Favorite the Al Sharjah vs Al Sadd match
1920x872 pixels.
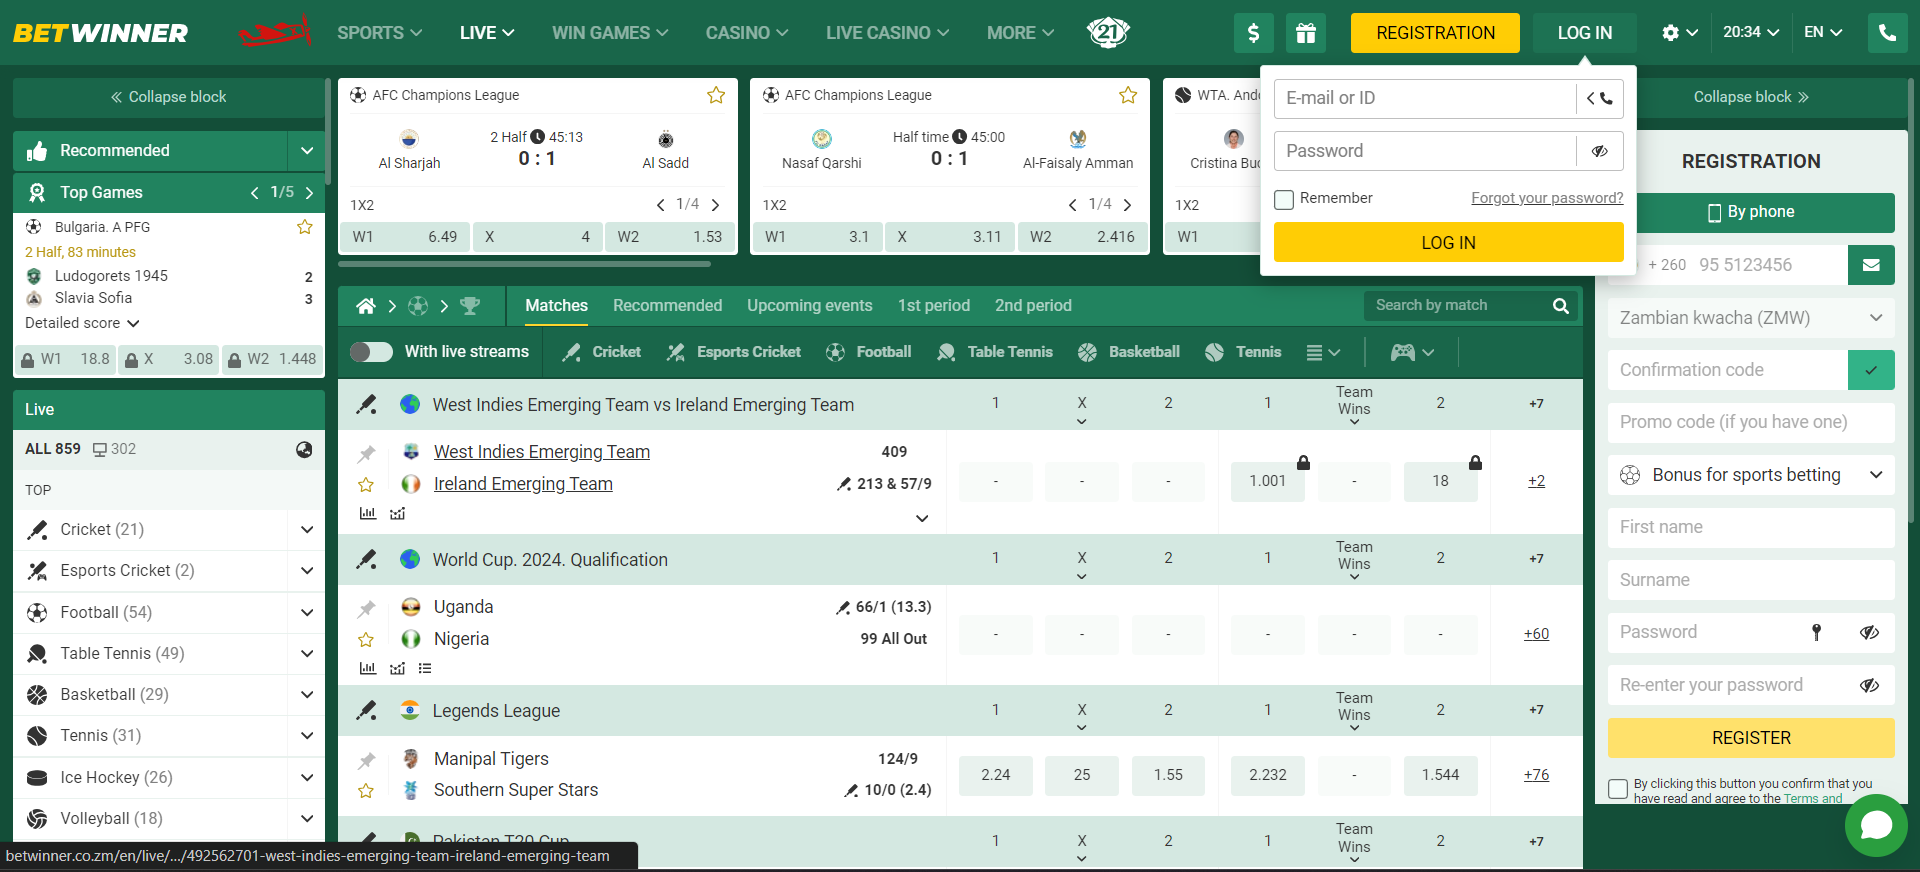[716, 95]
